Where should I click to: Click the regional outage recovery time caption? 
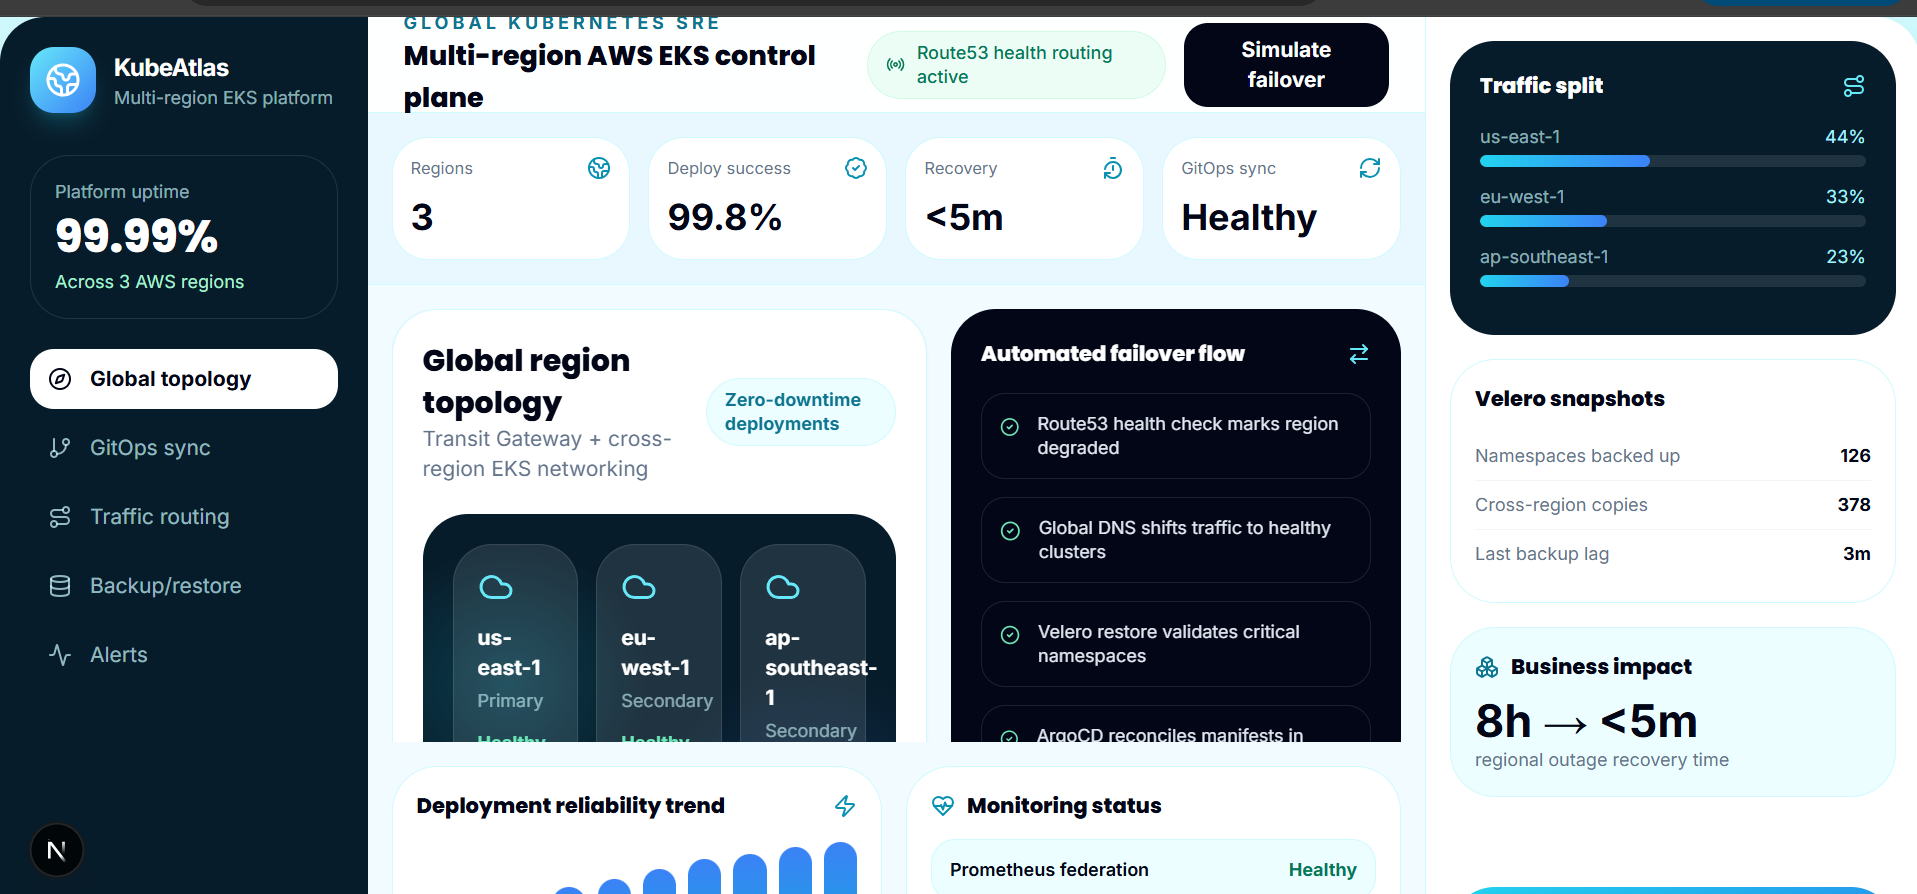coord(1602,760)
